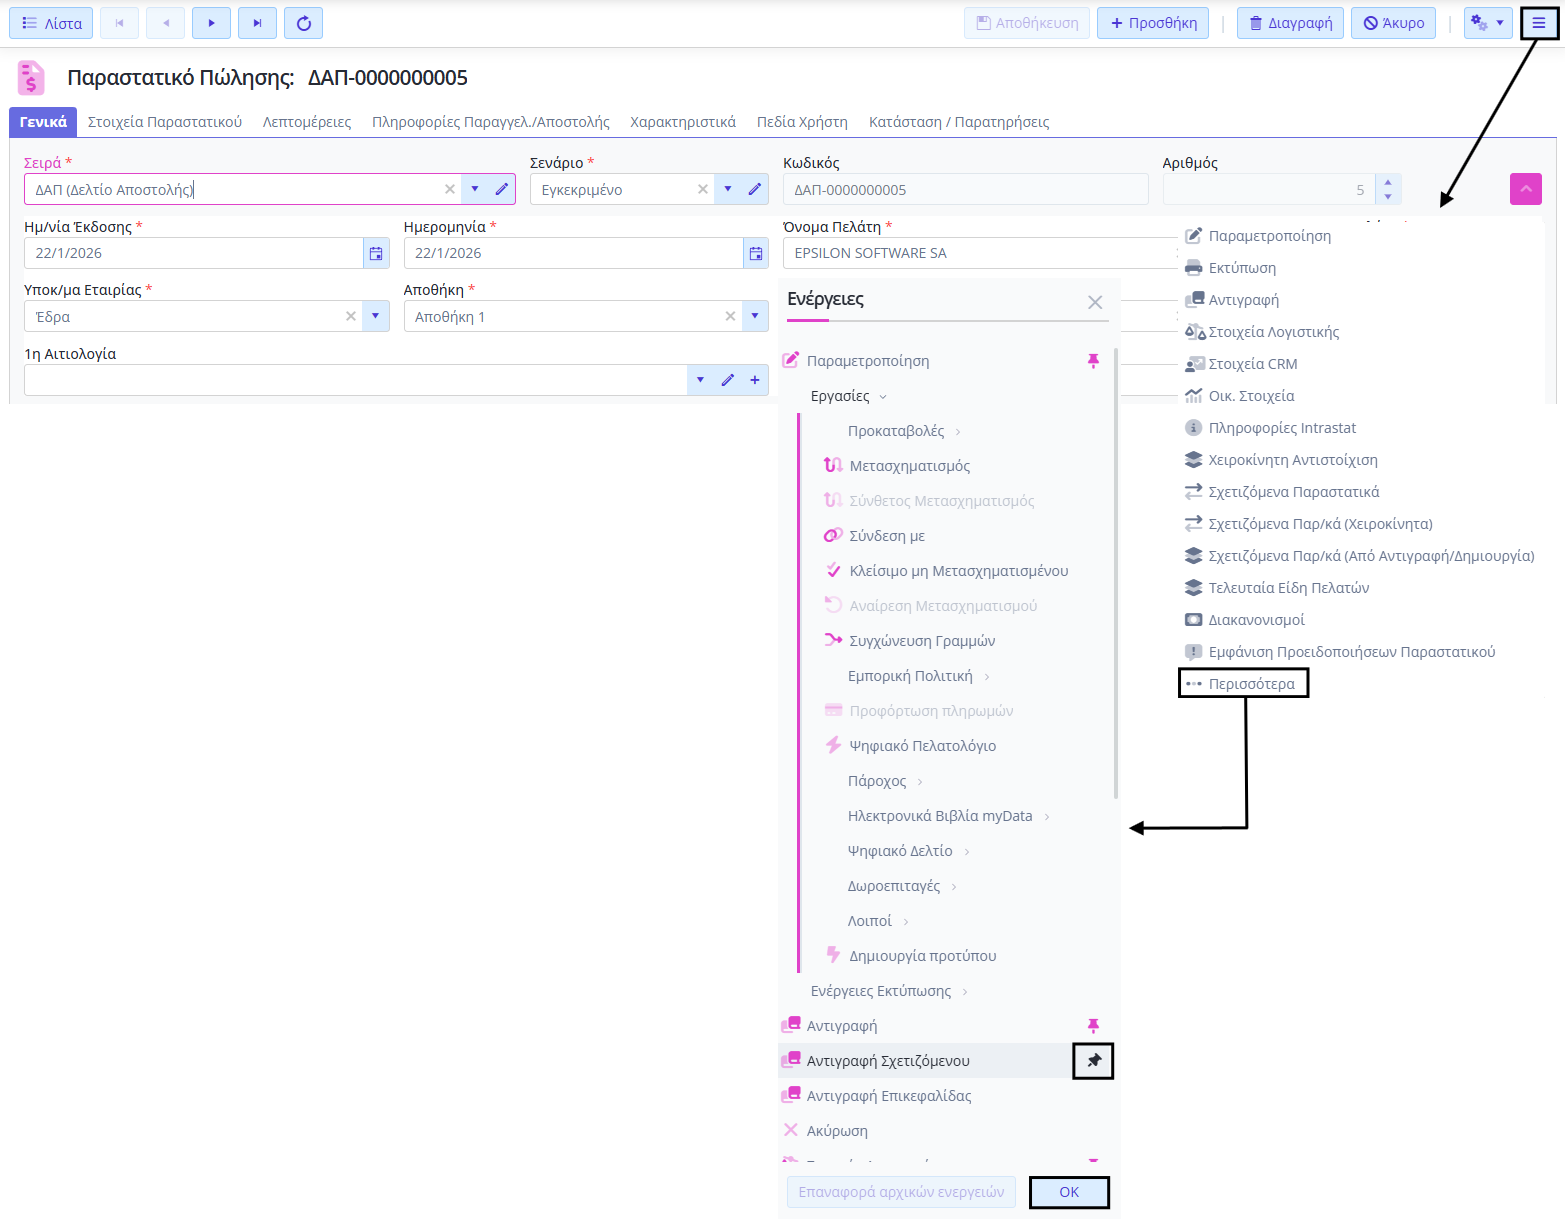The height and width of the screenshot is (1222, 1565).
Task: Add new 1η Αιτιολογία with plus icon
Action: [755, 380]
